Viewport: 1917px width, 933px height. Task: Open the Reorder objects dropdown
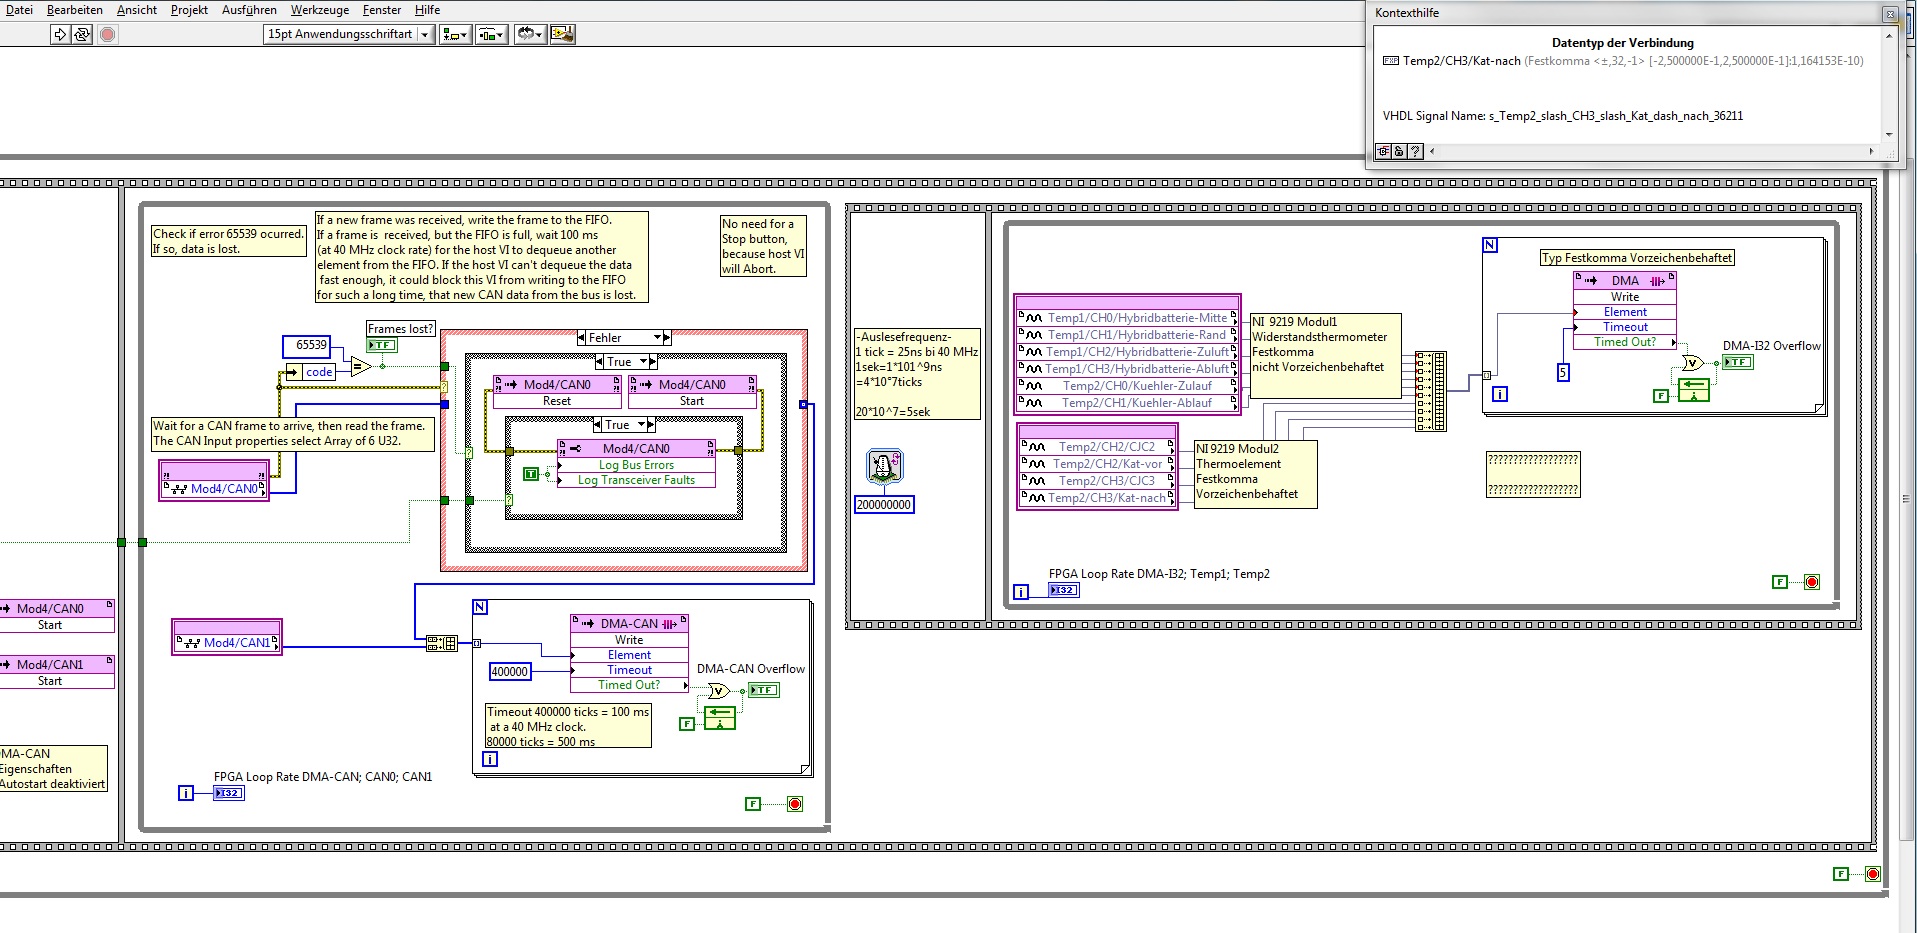pyautogui.click(x=529, y=34)
